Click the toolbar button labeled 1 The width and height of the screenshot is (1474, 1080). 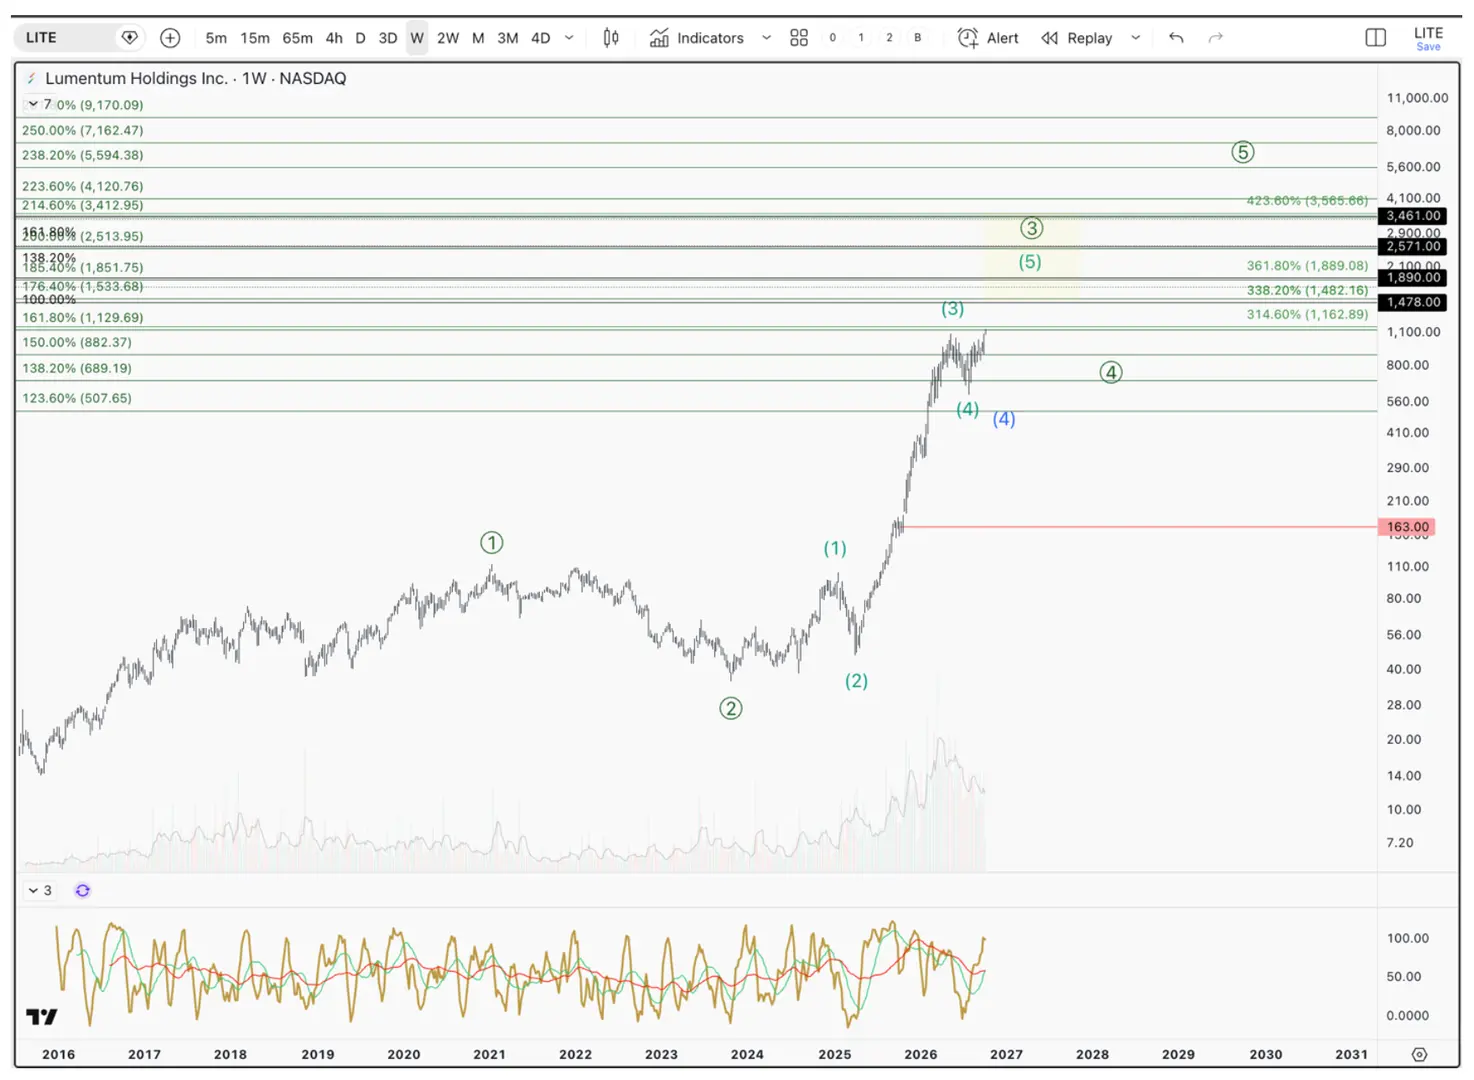click(861, 38)
